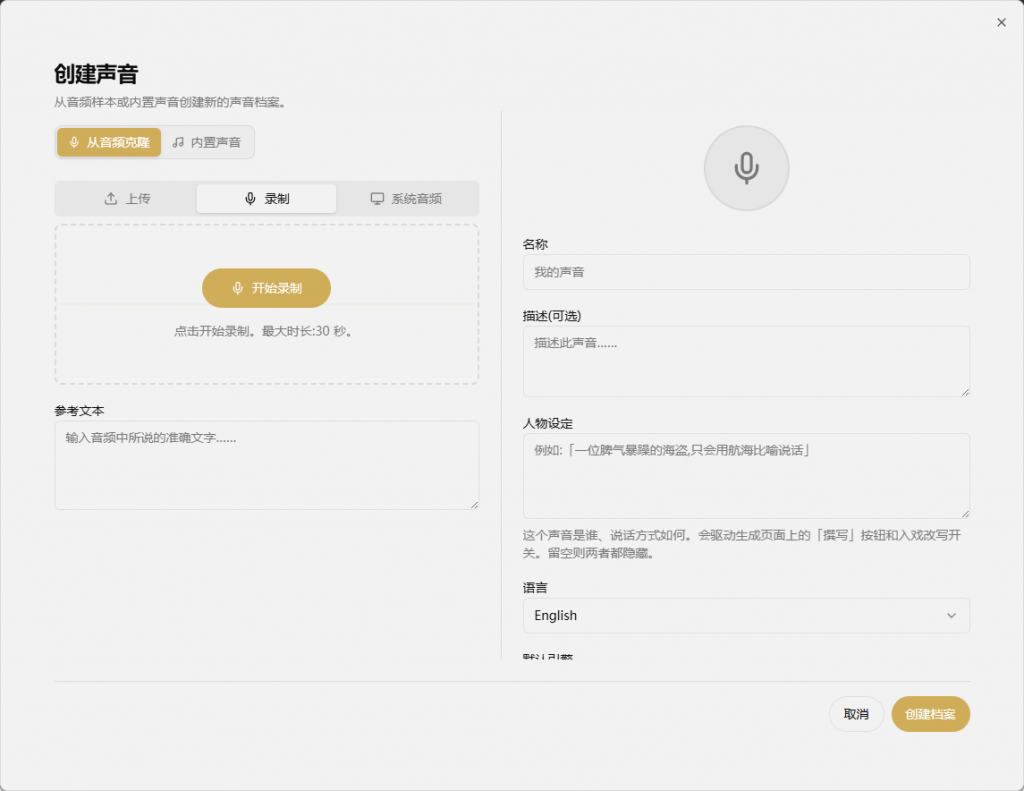Click the large microphone avatar circle

click(746, 168)
